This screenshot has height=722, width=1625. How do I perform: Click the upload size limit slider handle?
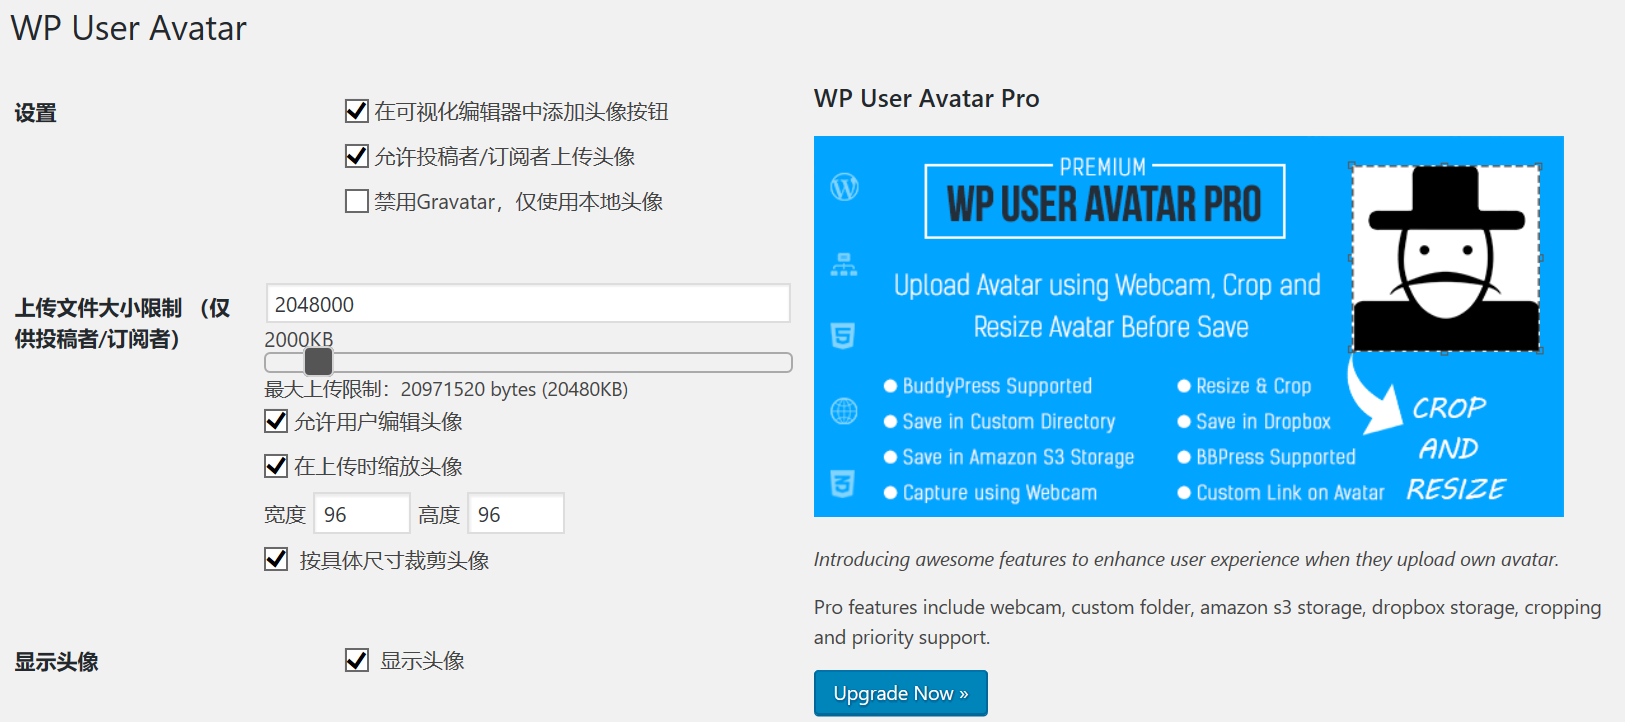[318, 361]
